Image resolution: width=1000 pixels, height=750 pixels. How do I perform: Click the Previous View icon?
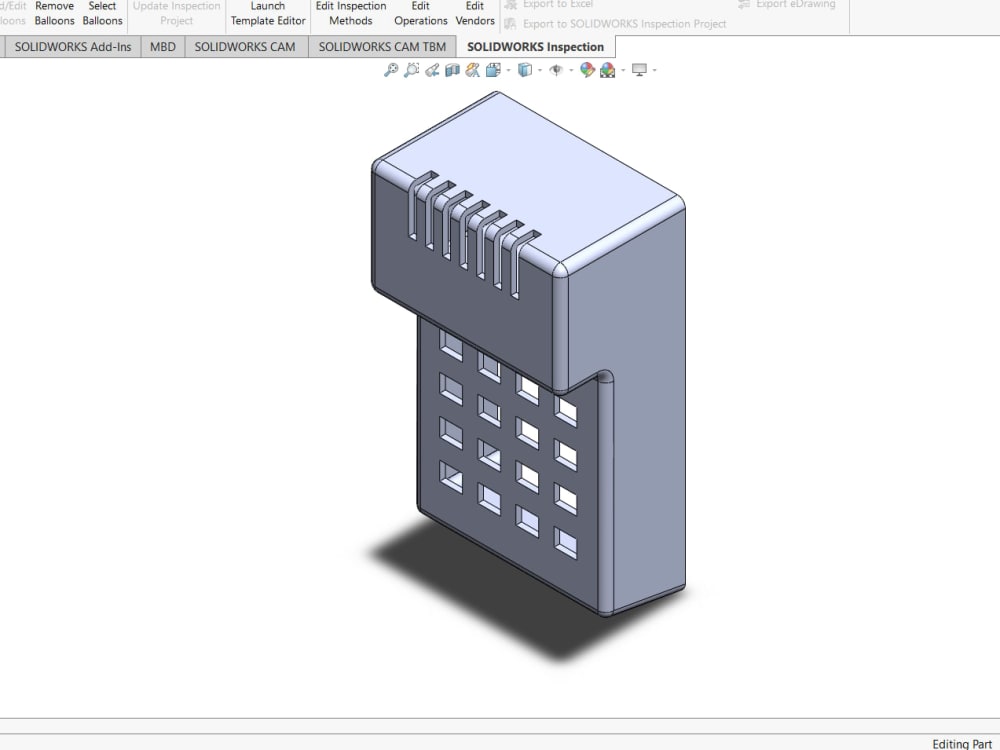pos(432,70)
